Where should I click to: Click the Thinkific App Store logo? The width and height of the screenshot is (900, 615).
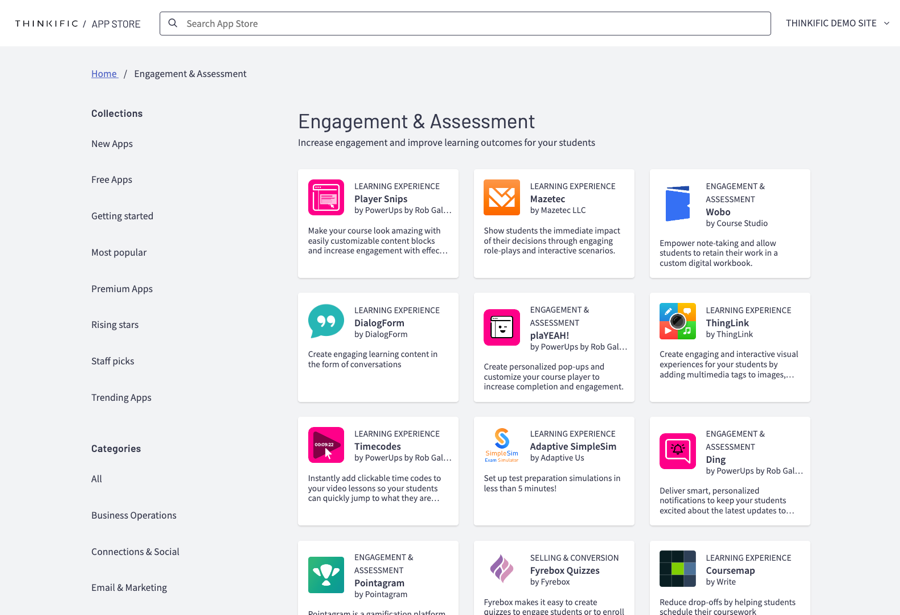point(77,23)
